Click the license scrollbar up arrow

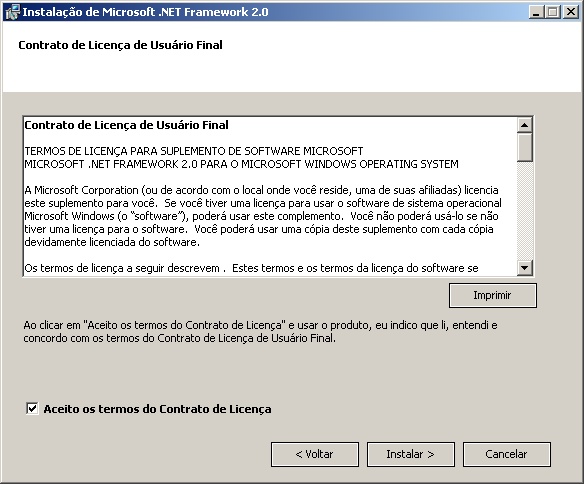(525, 125)
